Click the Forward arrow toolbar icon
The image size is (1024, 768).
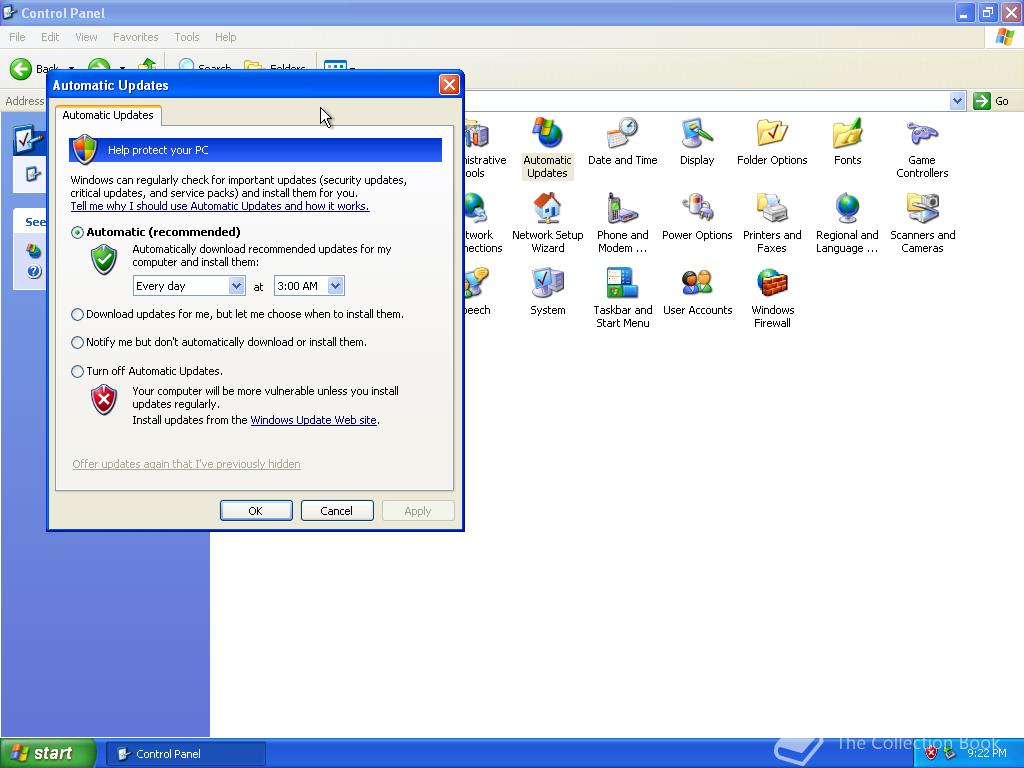[99, 65]
